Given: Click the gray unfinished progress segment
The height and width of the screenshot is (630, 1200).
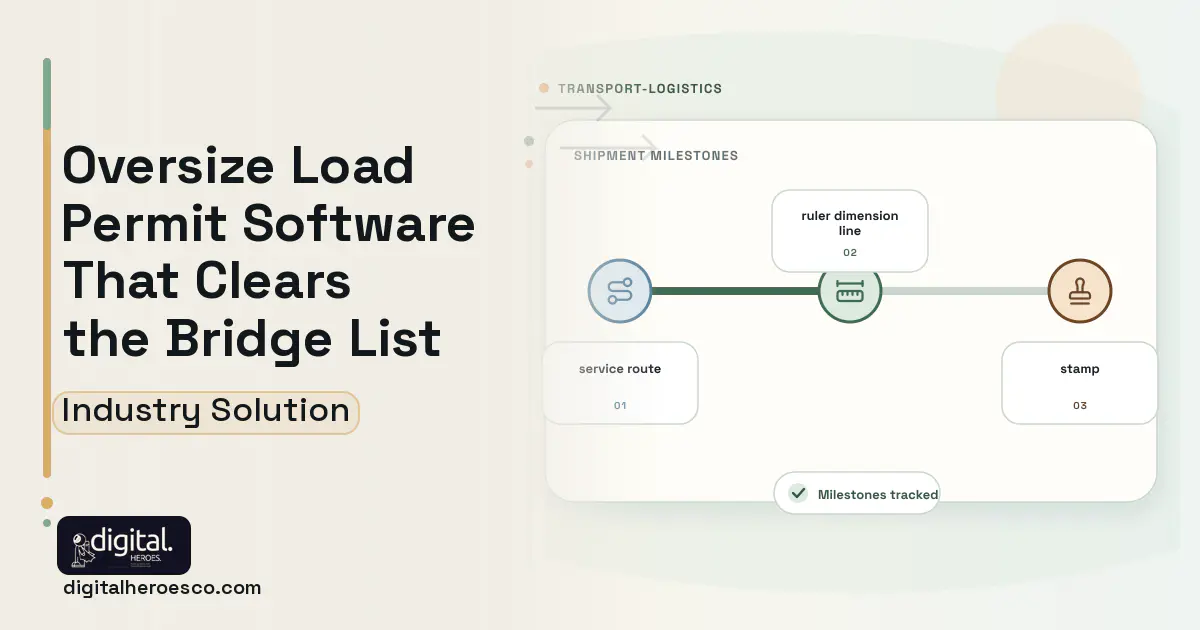Looking at the screenshot, I should (x=965, y=291).
